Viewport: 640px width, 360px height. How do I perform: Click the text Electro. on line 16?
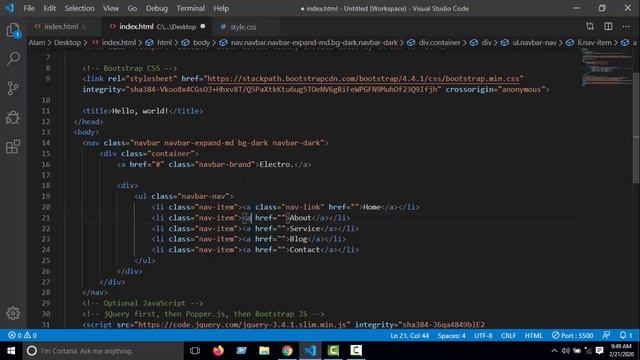coord(276,164)
